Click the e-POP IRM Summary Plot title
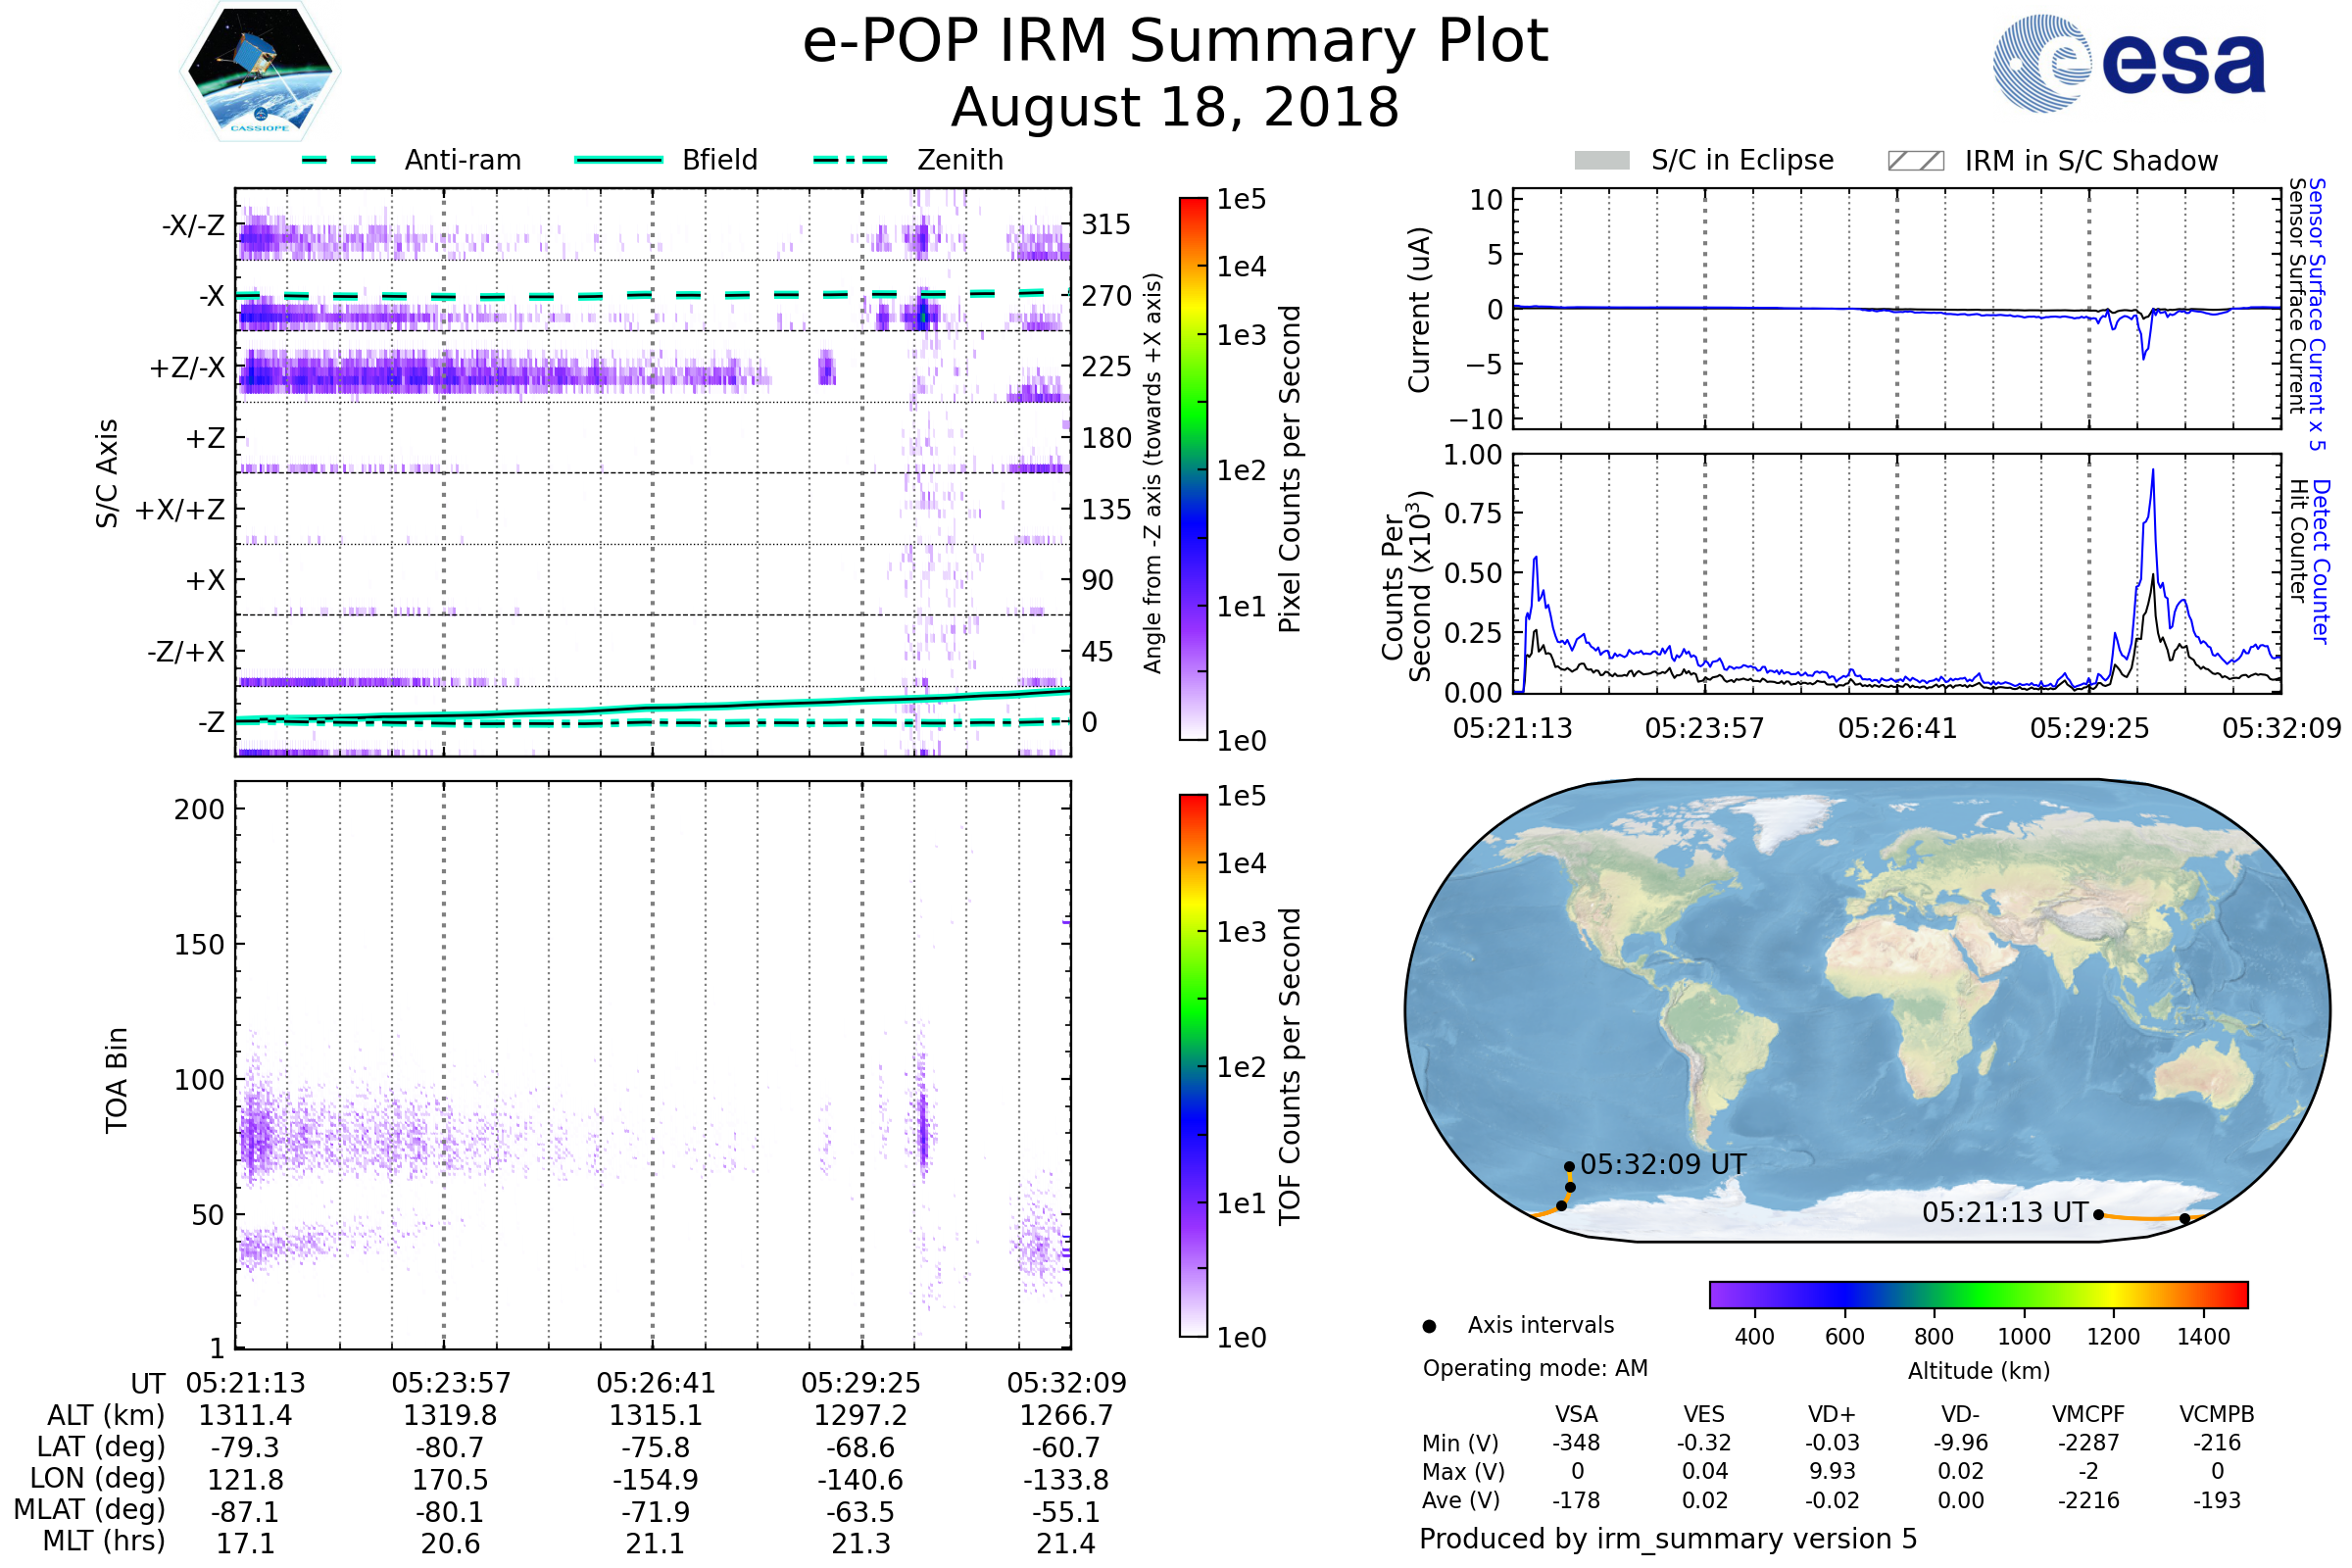The image size is (2352, 1568). click(x=1175, y=42)
